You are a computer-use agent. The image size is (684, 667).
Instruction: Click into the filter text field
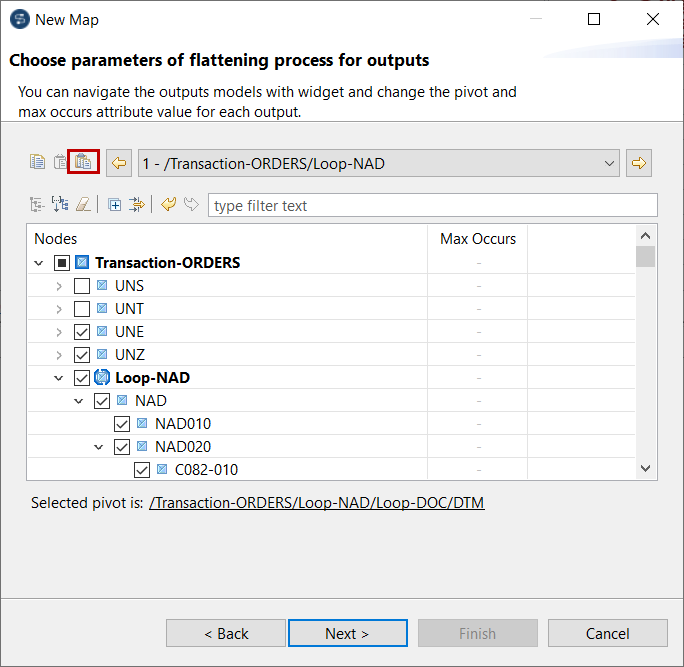point(432,205)
